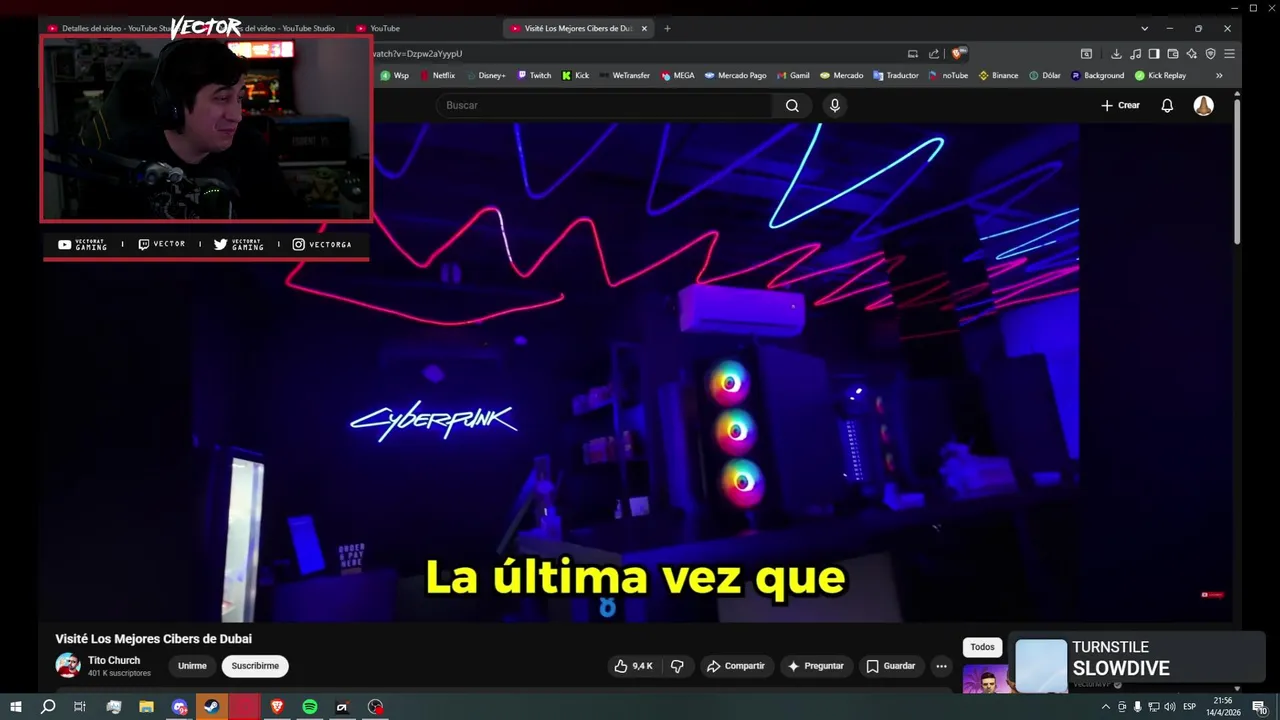The width and height of the screenshot is (1280, 720).
Task: Open a new browser tab
Action: (x=667, y=28)
